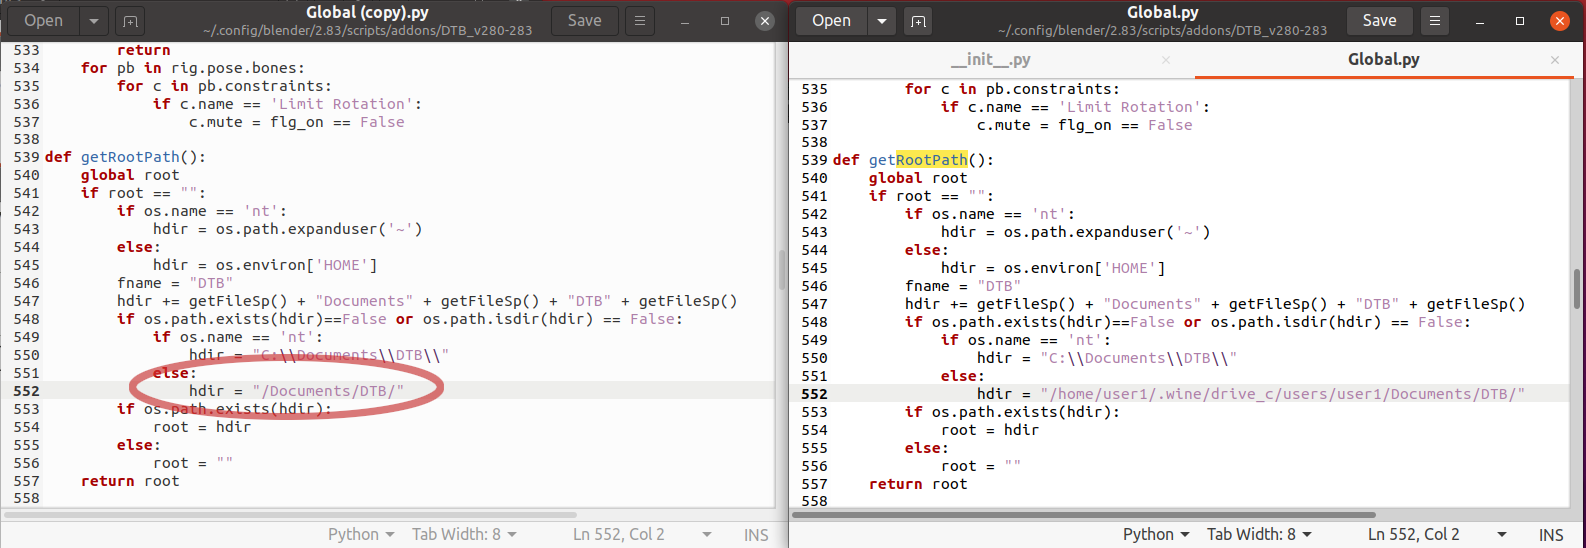Close the Global.py tab
Viewport: 1586px width, 548px height.
click(x=1555, y=60)
